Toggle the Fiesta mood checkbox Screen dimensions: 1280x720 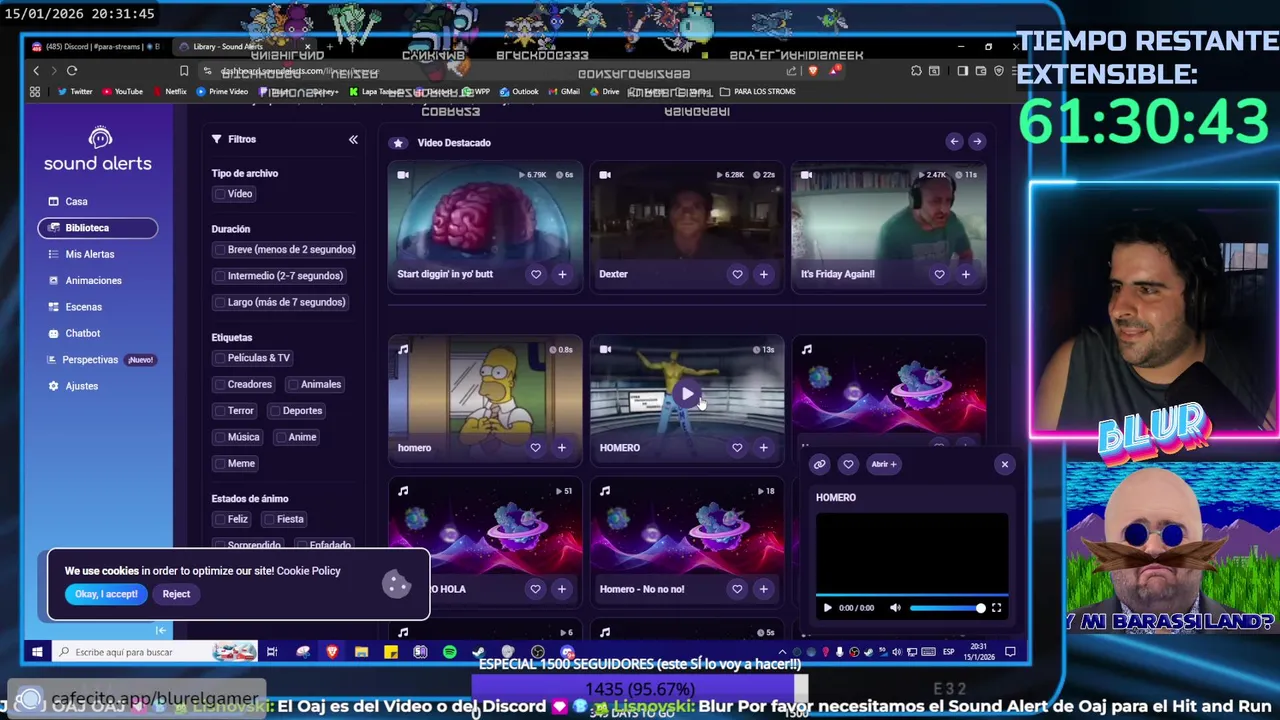[269, 519]
